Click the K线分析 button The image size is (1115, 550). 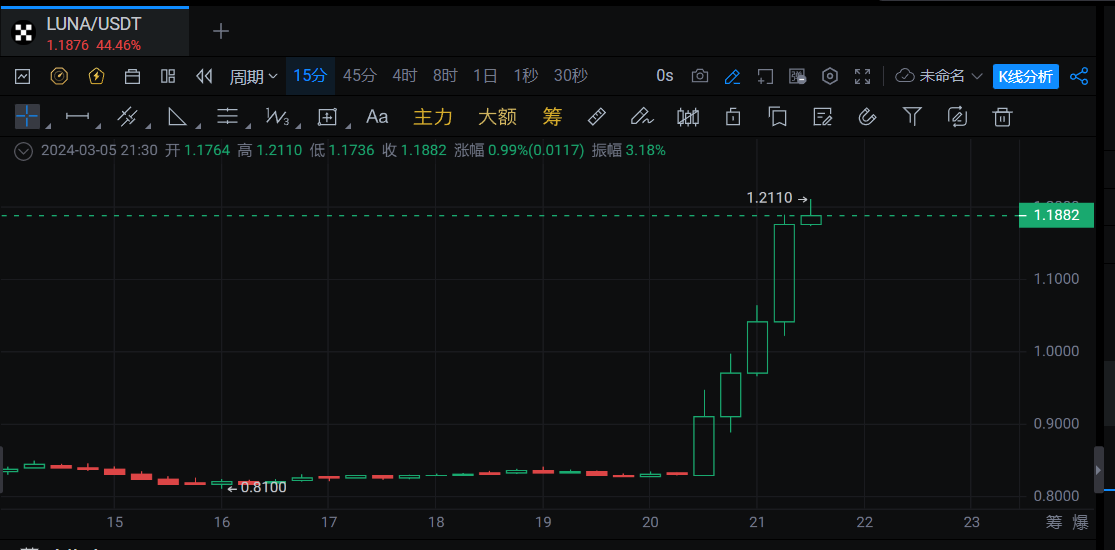[x=1025, y=76]
